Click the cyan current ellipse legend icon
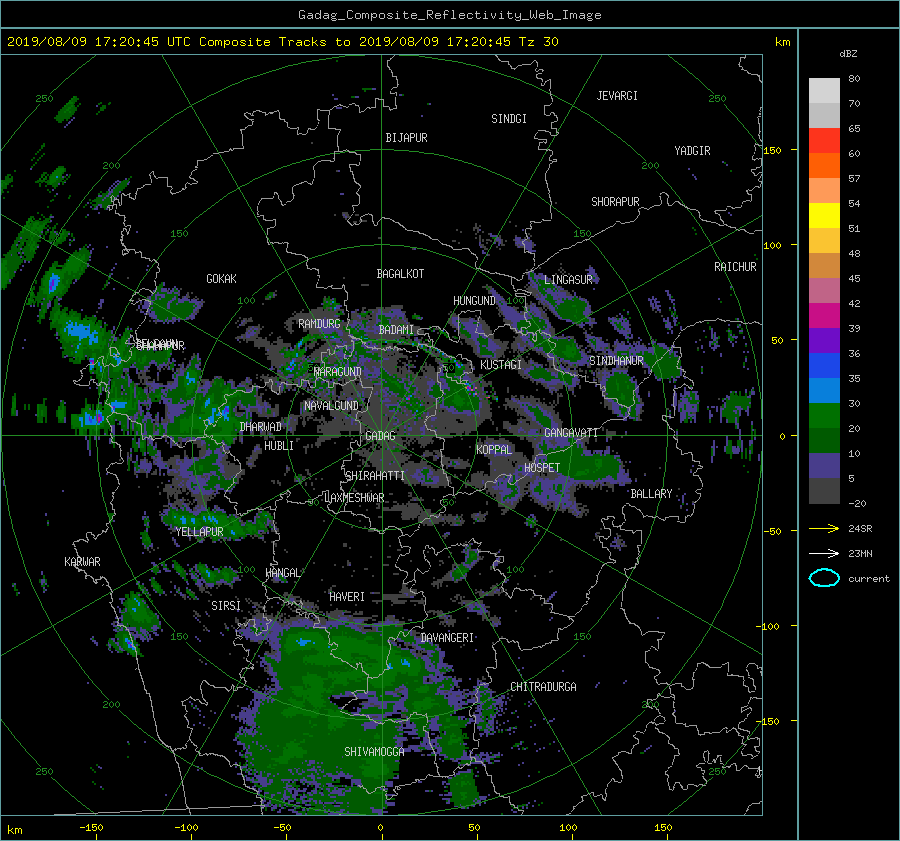This screenshot has width=900, height=841. (824, 578)
